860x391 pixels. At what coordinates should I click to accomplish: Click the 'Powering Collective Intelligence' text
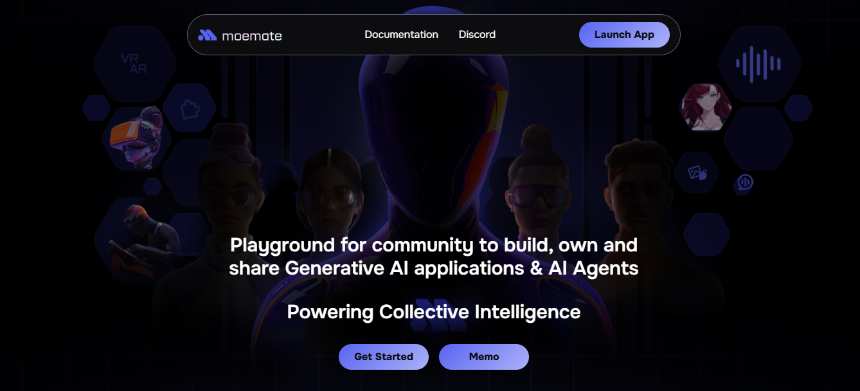coord(433,312)
